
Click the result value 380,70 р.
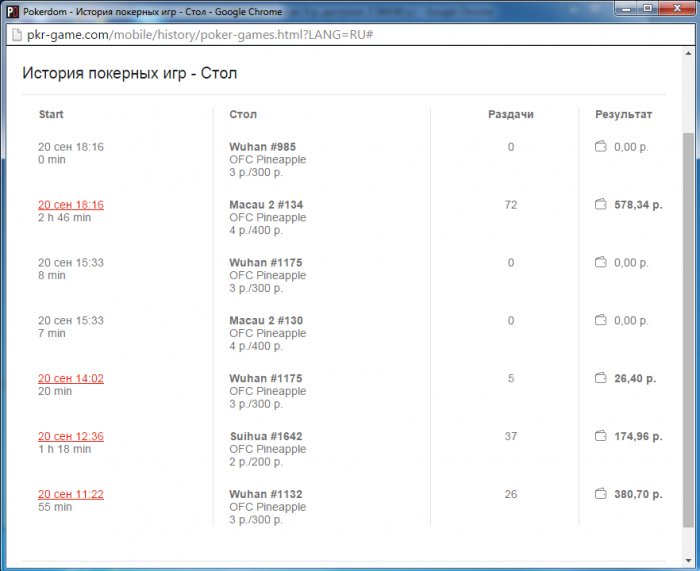point(638,494)
